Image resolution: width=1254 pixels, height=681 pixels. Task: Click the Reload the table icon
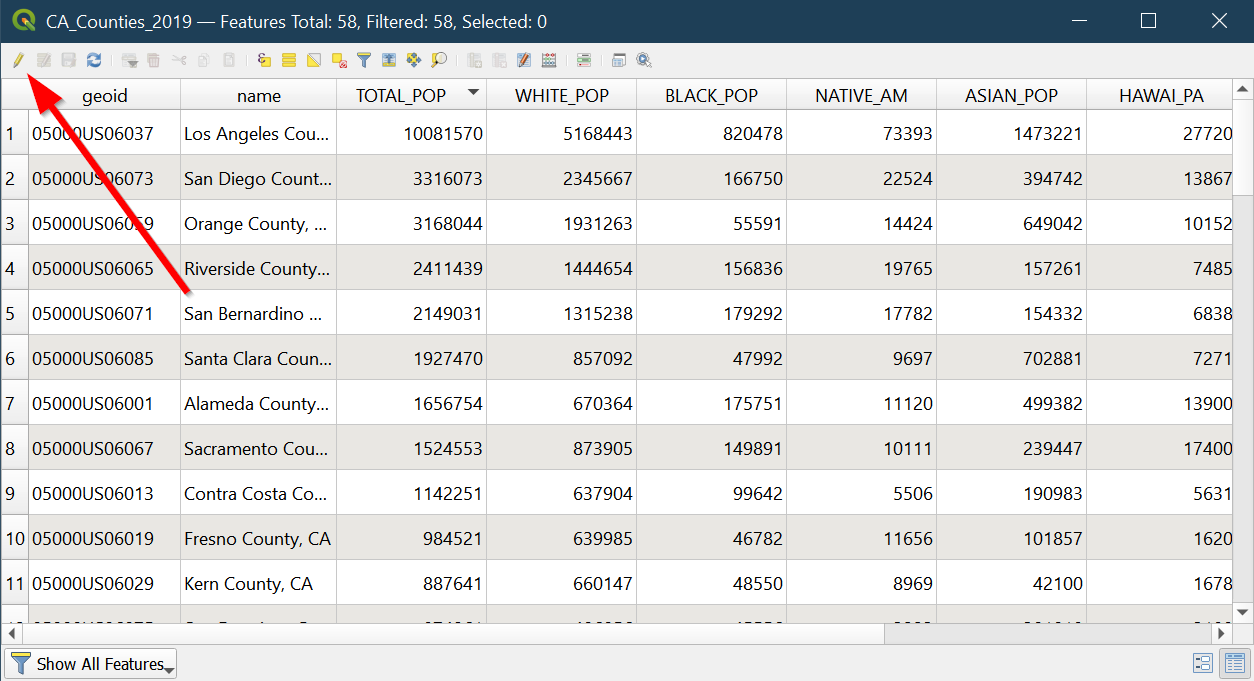pyautogui.click(x=94, y=60)
